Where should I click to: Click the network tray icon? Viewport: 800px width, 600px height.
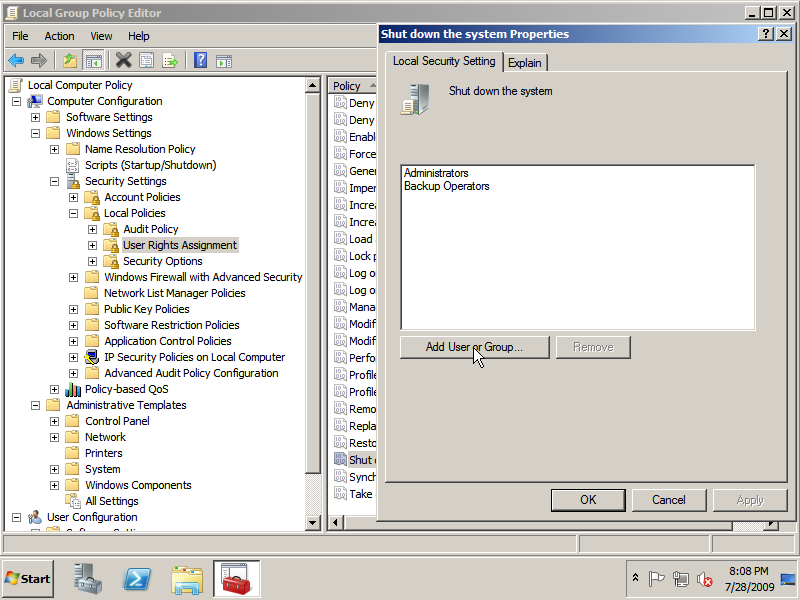[681, 579]
